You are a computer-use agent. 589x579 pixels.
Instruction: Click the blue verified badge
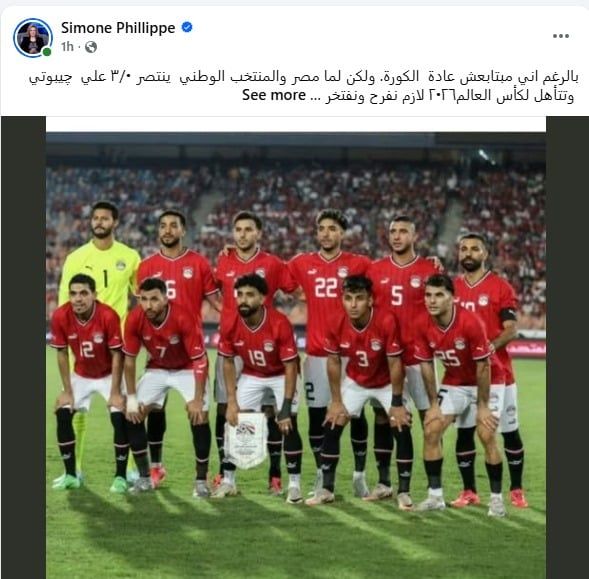coord(187,27)
